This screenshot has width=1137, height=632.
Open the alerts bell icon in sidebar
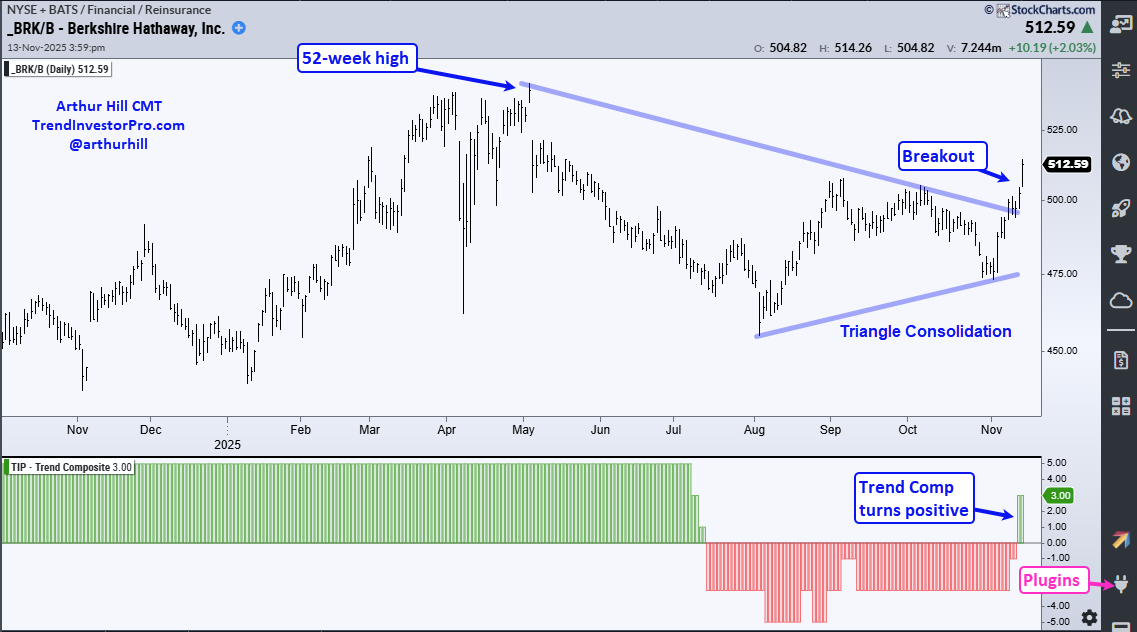pyautogui.click(x=1120, y=117)
